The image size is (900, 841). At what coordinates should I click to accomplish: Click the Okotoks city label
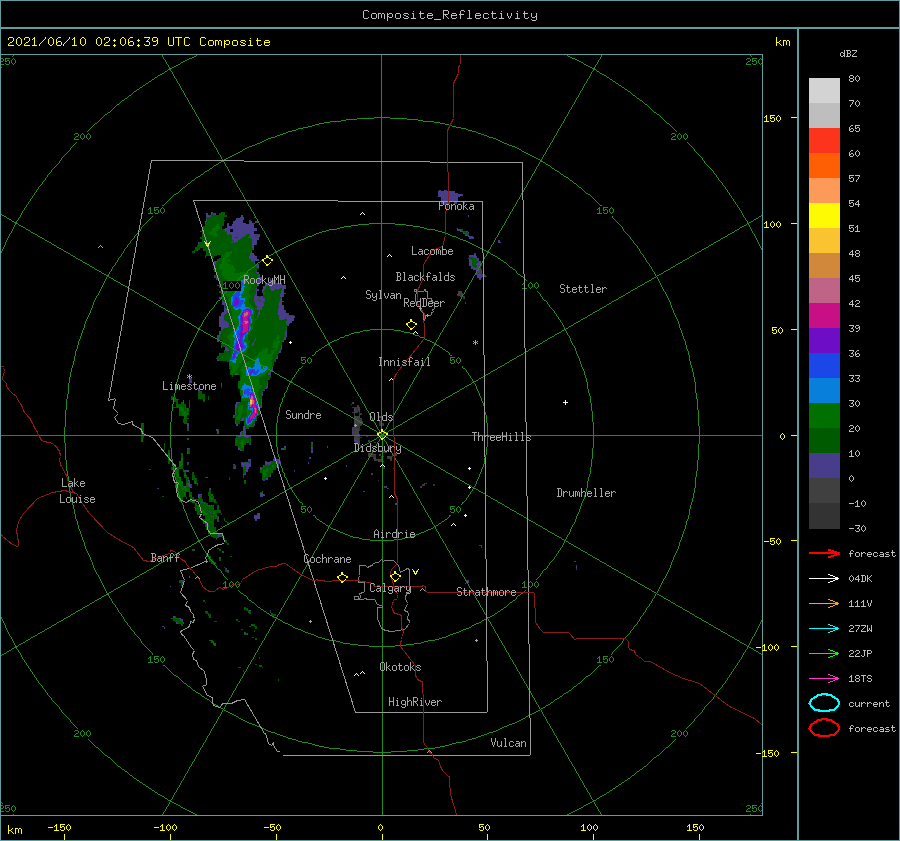tap(400, 667)
